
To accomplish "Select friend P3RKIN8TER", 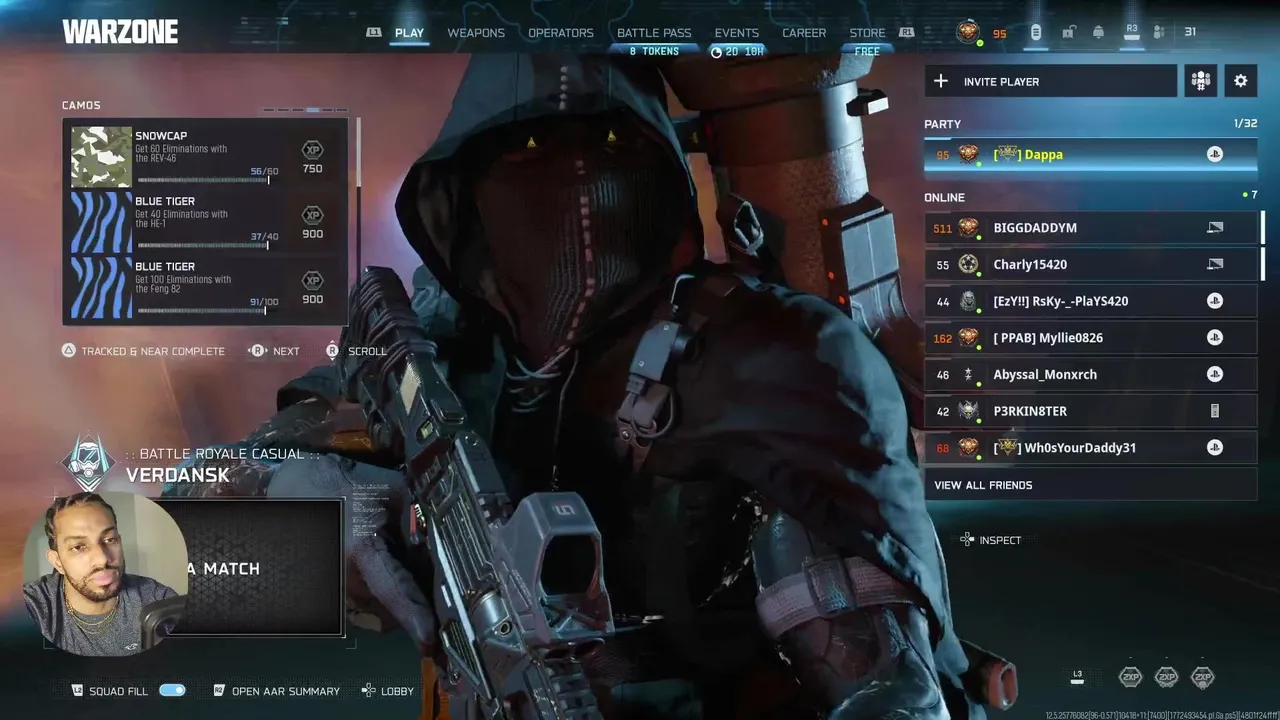I will [1090, 411].
